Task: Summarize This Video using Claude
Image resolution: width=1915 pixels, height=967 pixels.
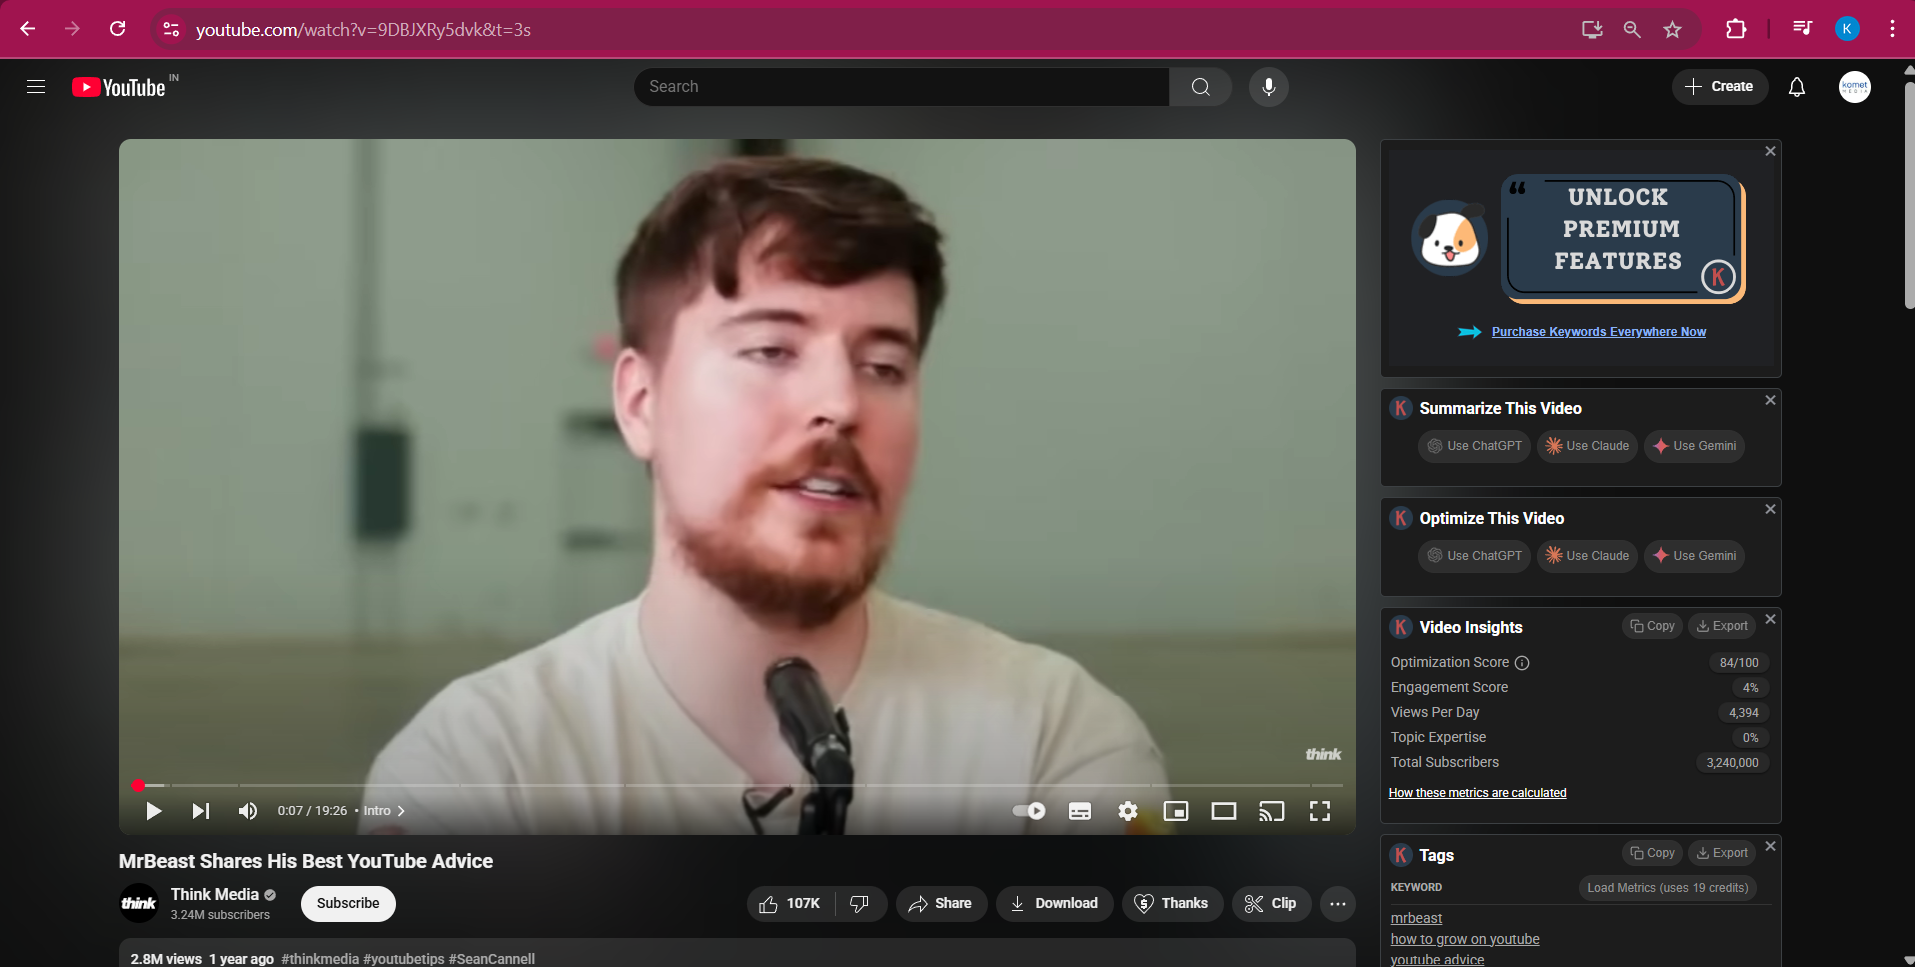Action: click(1587, 446)
